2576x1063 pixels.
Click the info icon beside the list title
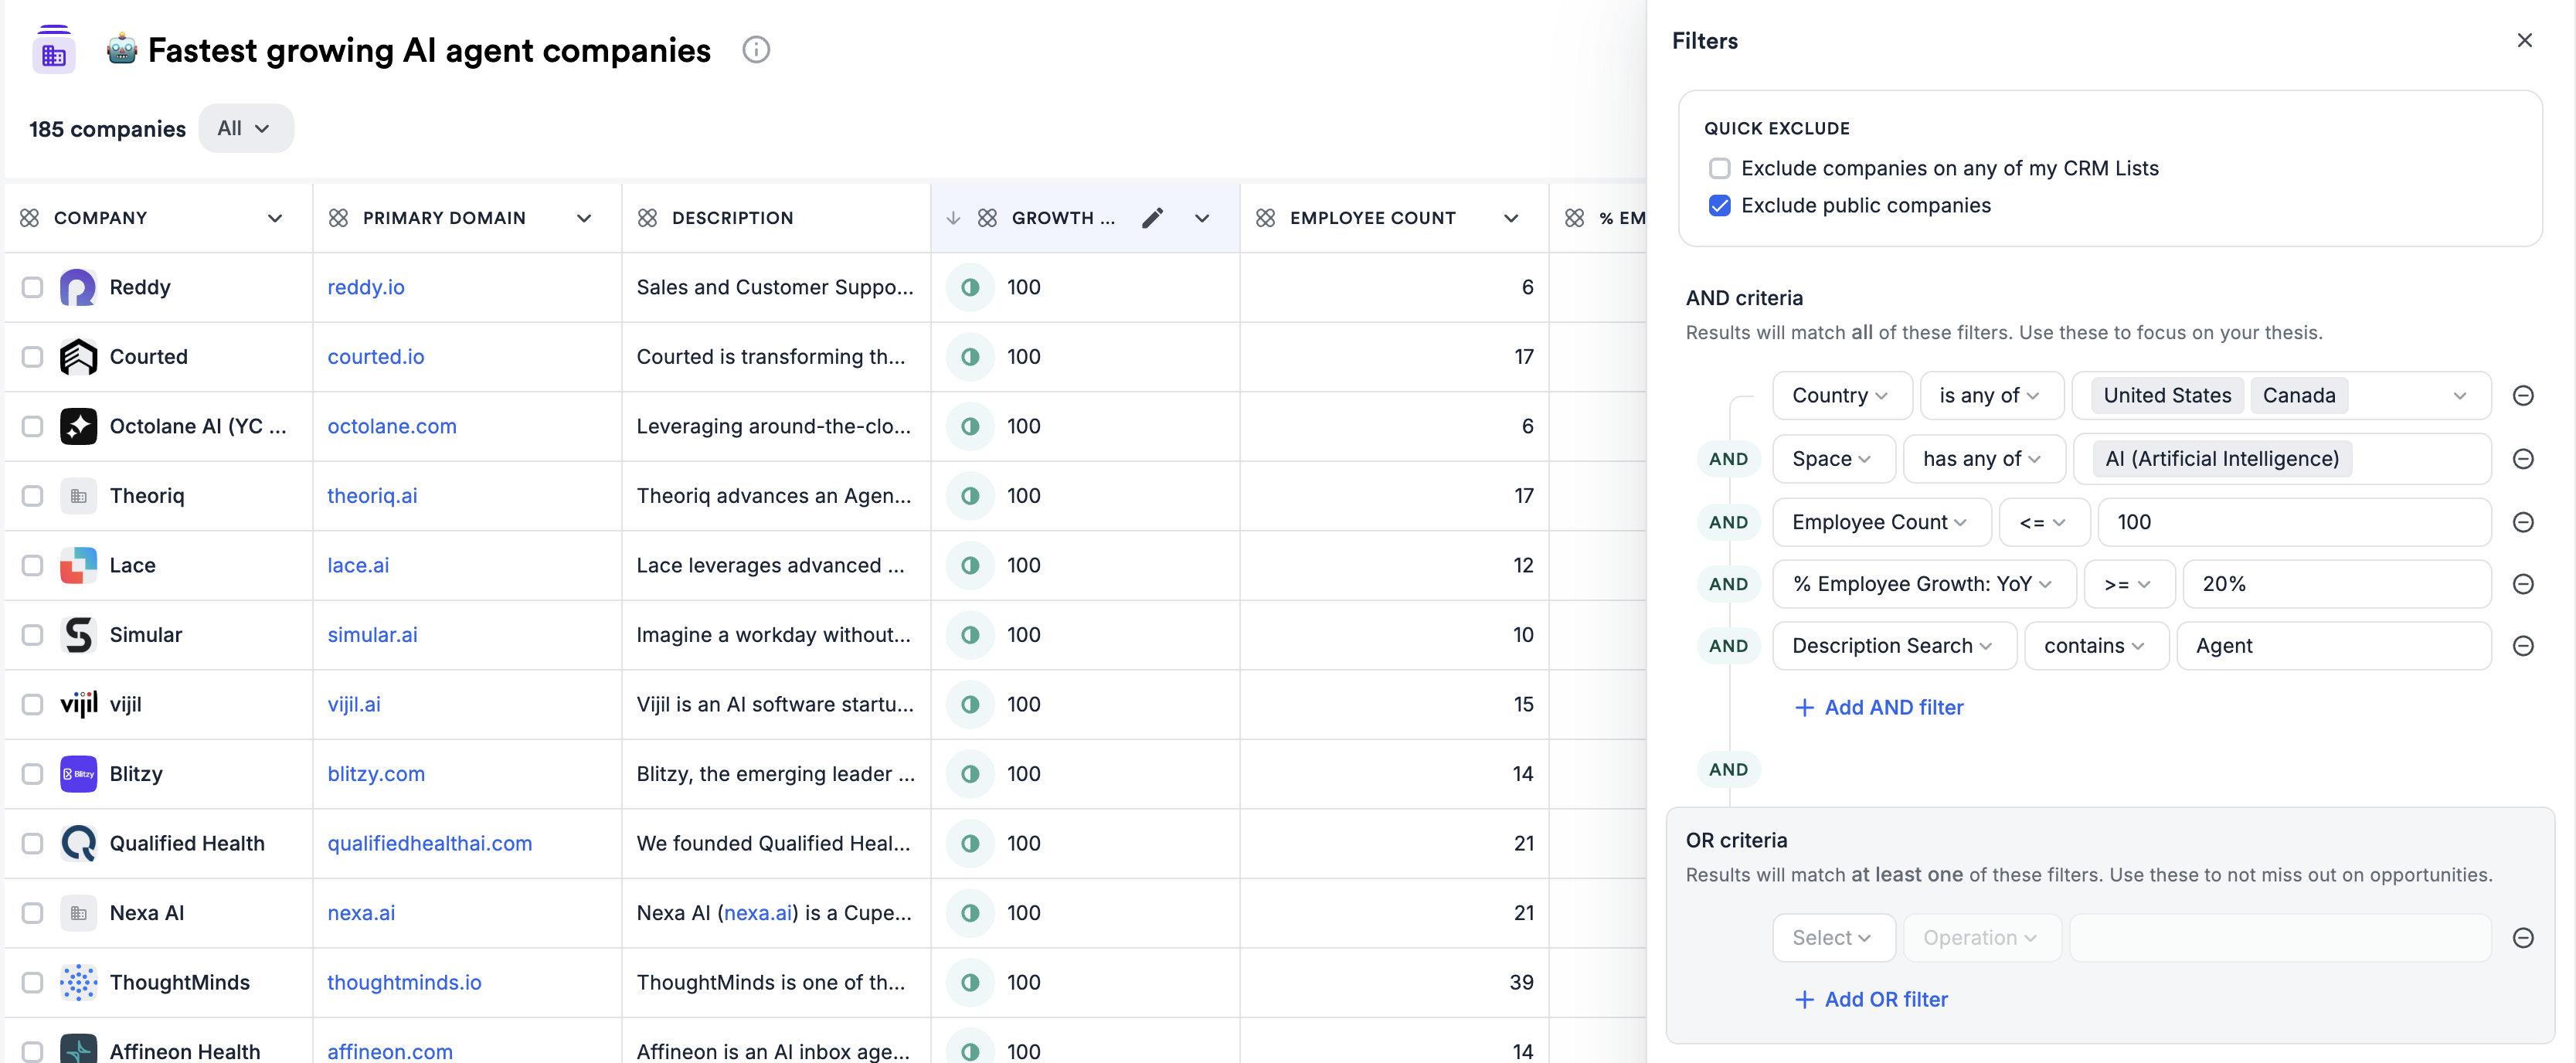pos(756,50)
